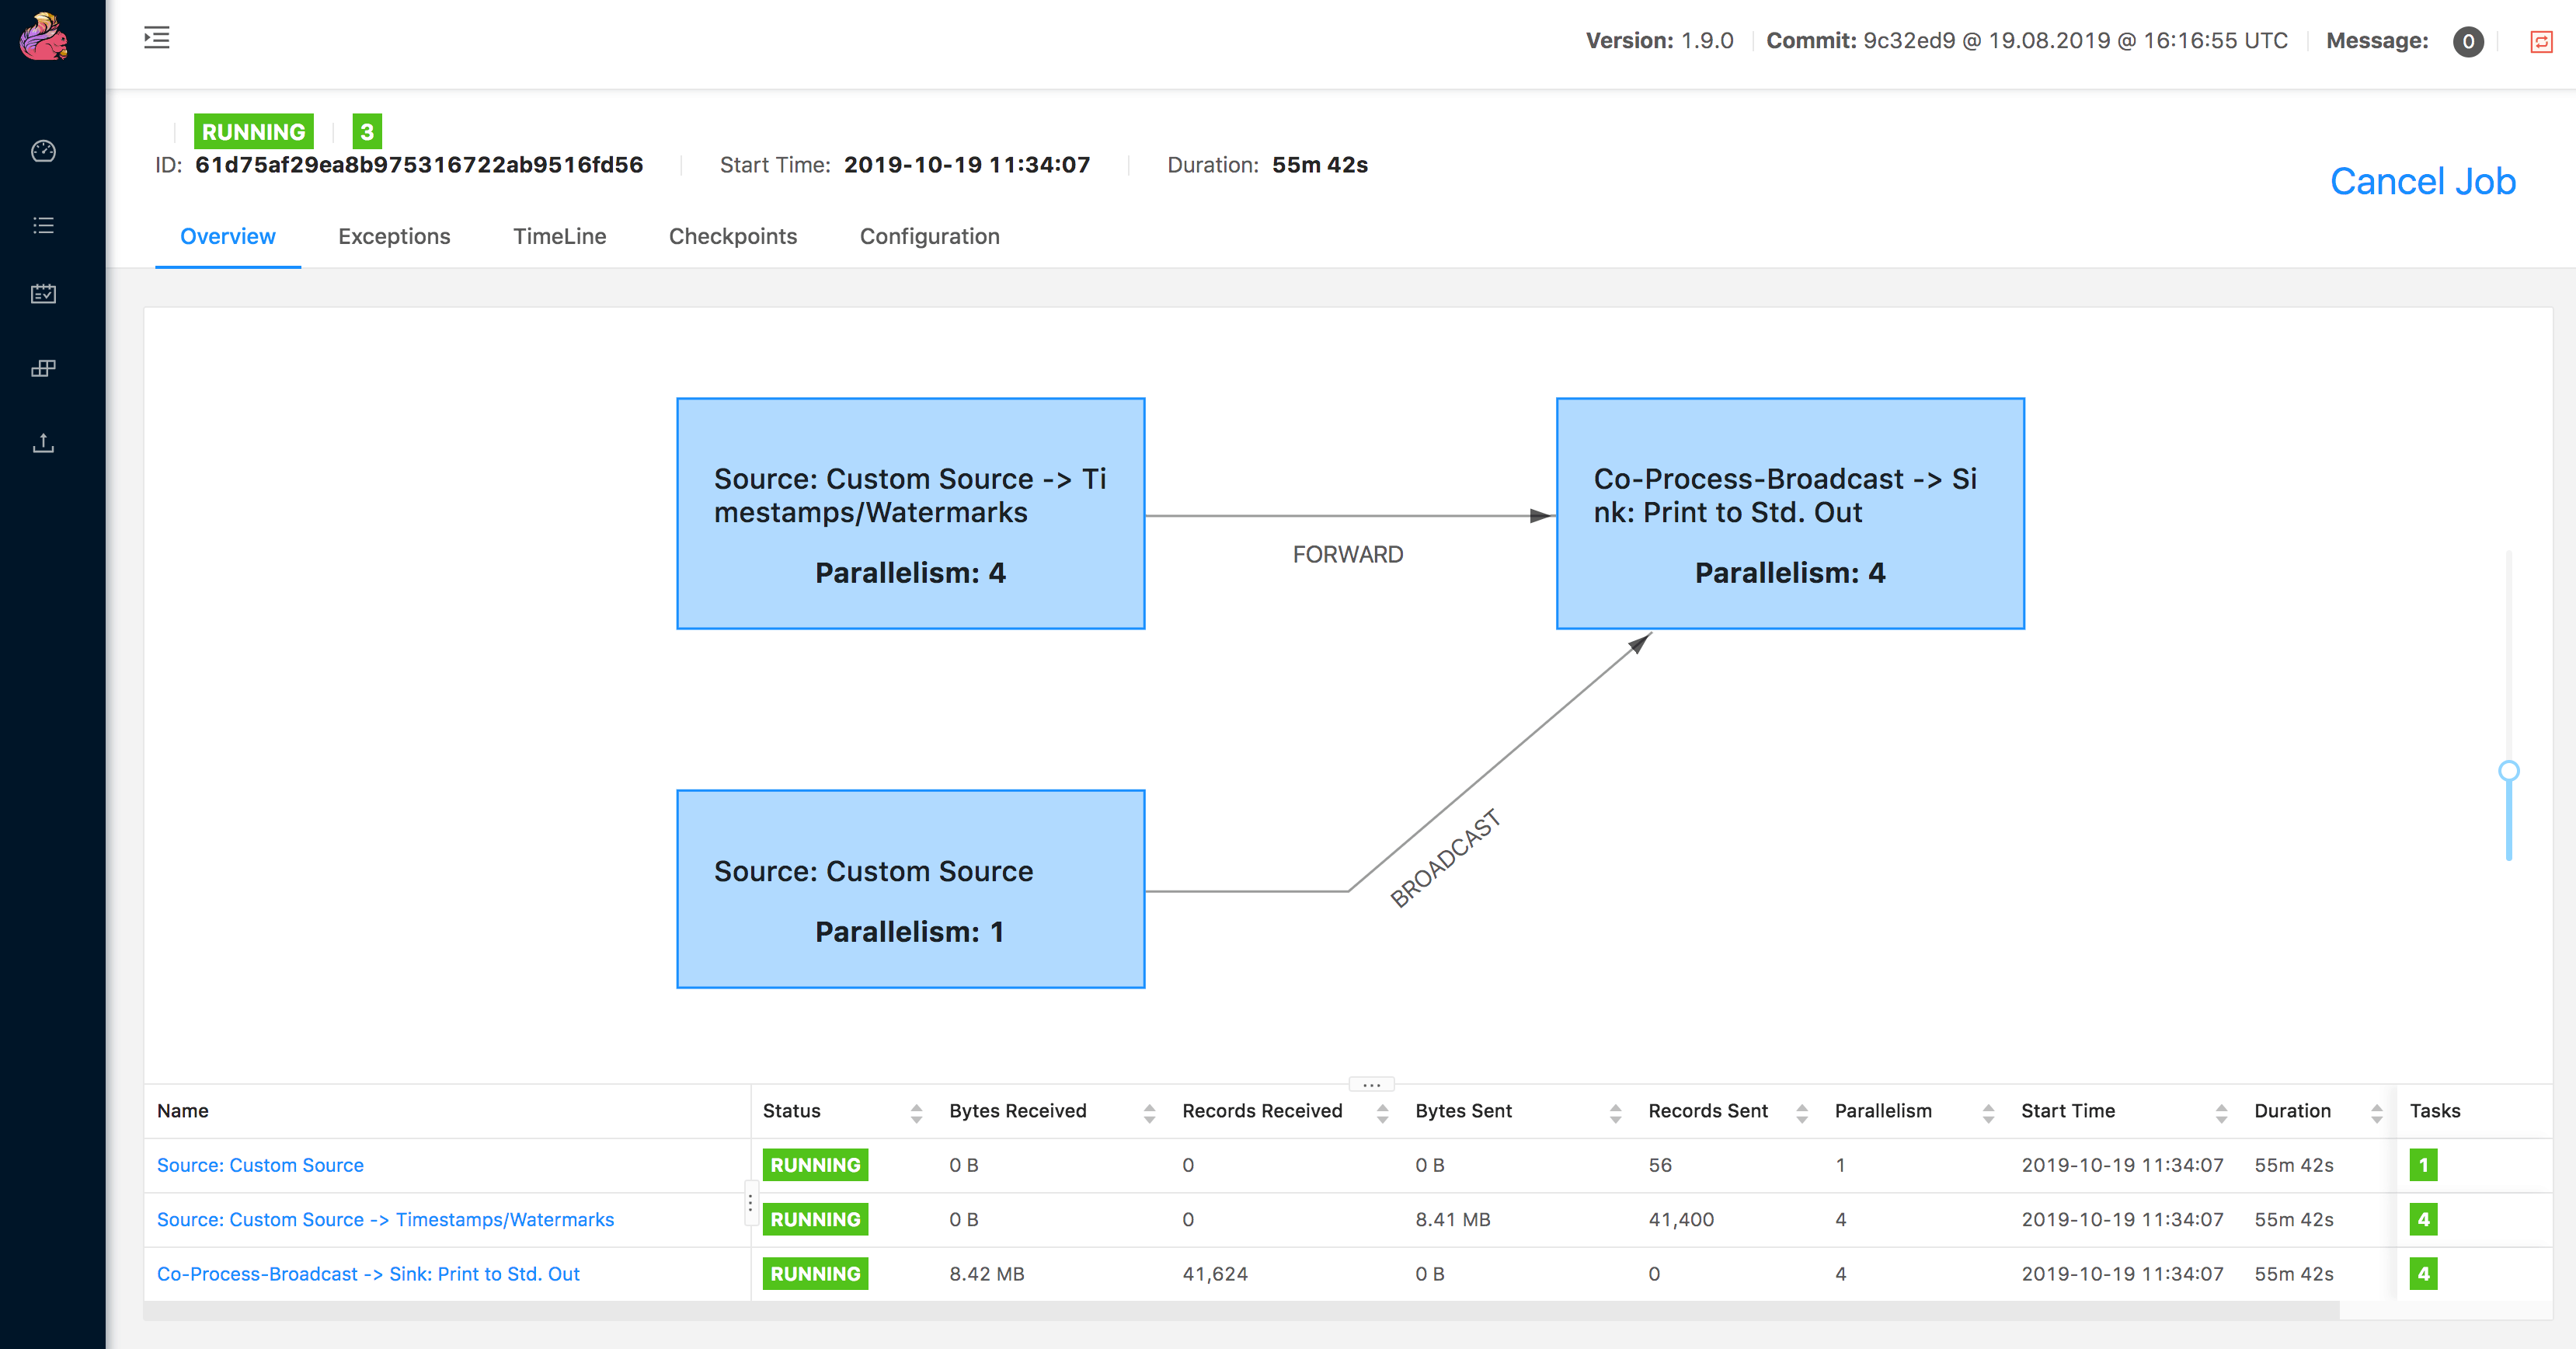Click the Name column header
This screenshot has height=1349, width=2576.
point(182,1111)
